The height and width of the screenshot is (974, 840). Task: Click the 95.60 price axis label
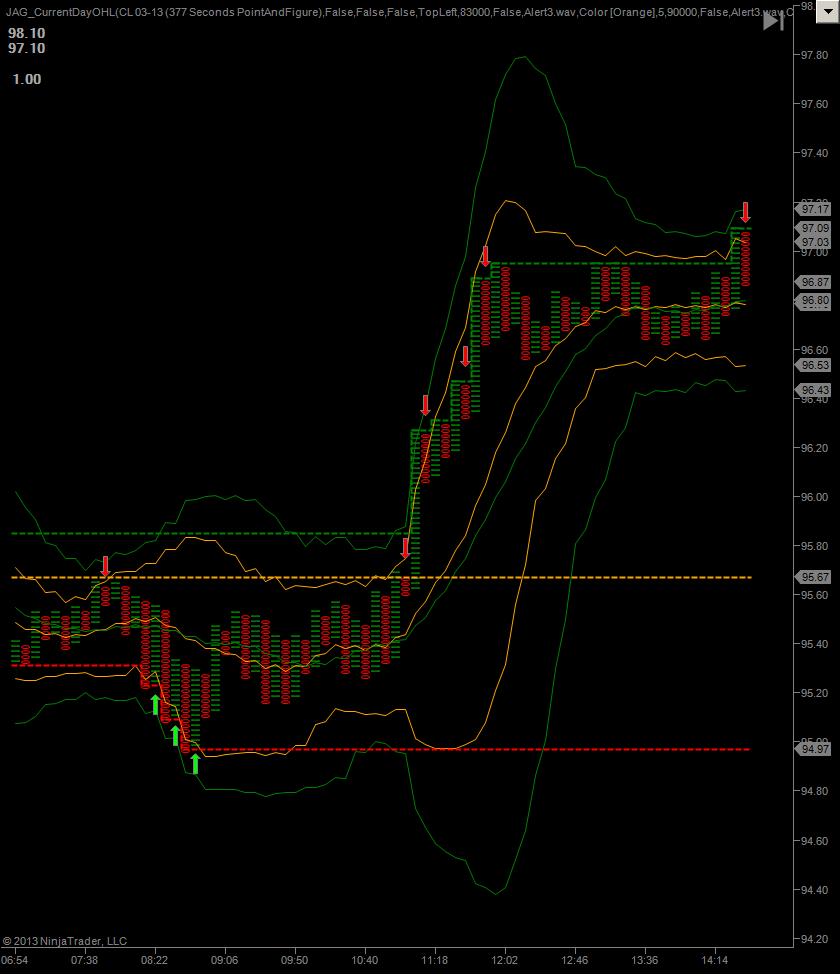[x=814, y=595]
